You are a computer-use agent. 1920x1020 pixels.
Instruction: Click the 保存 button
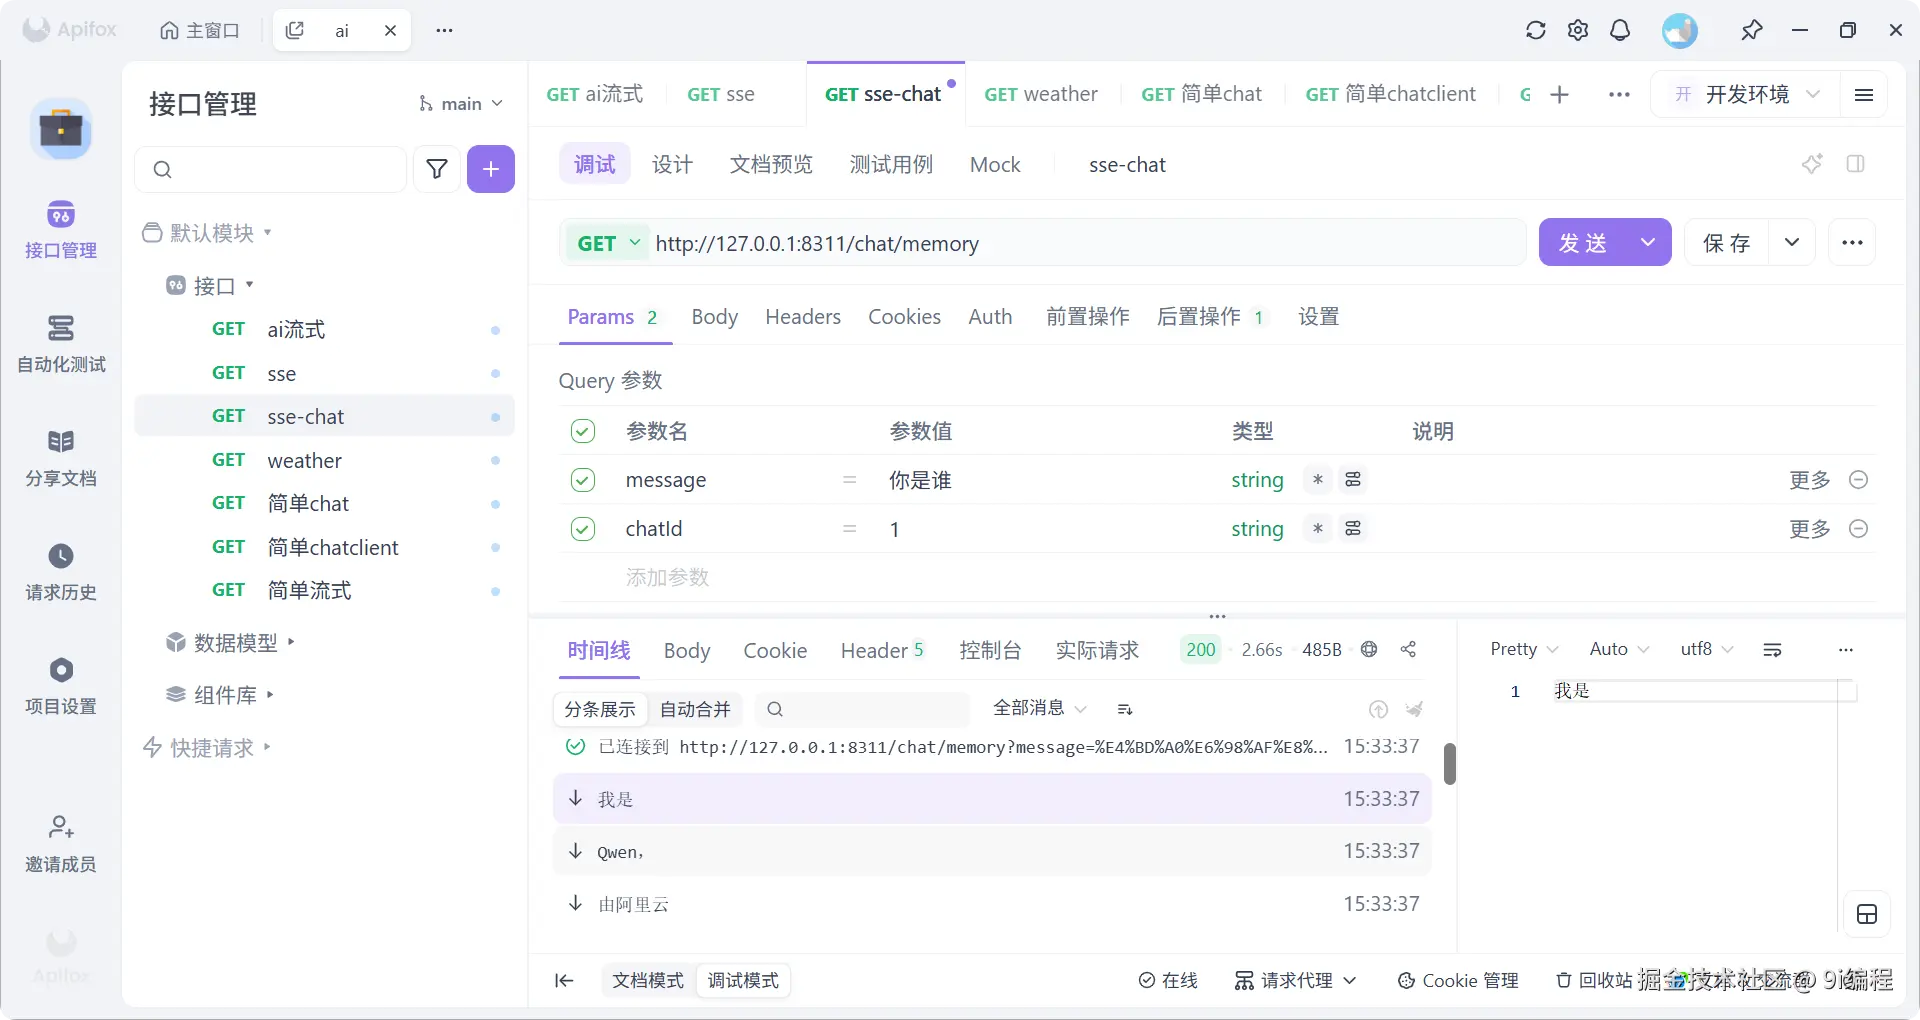(1727, 242)
